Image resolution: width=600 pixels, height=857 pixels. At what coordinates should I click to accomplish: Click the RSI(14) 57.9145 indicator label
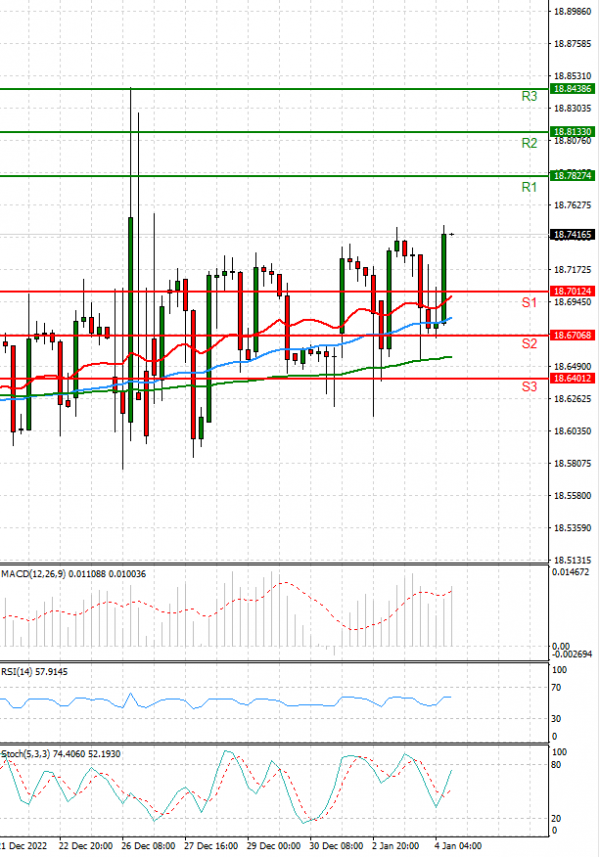coord(34,672)
